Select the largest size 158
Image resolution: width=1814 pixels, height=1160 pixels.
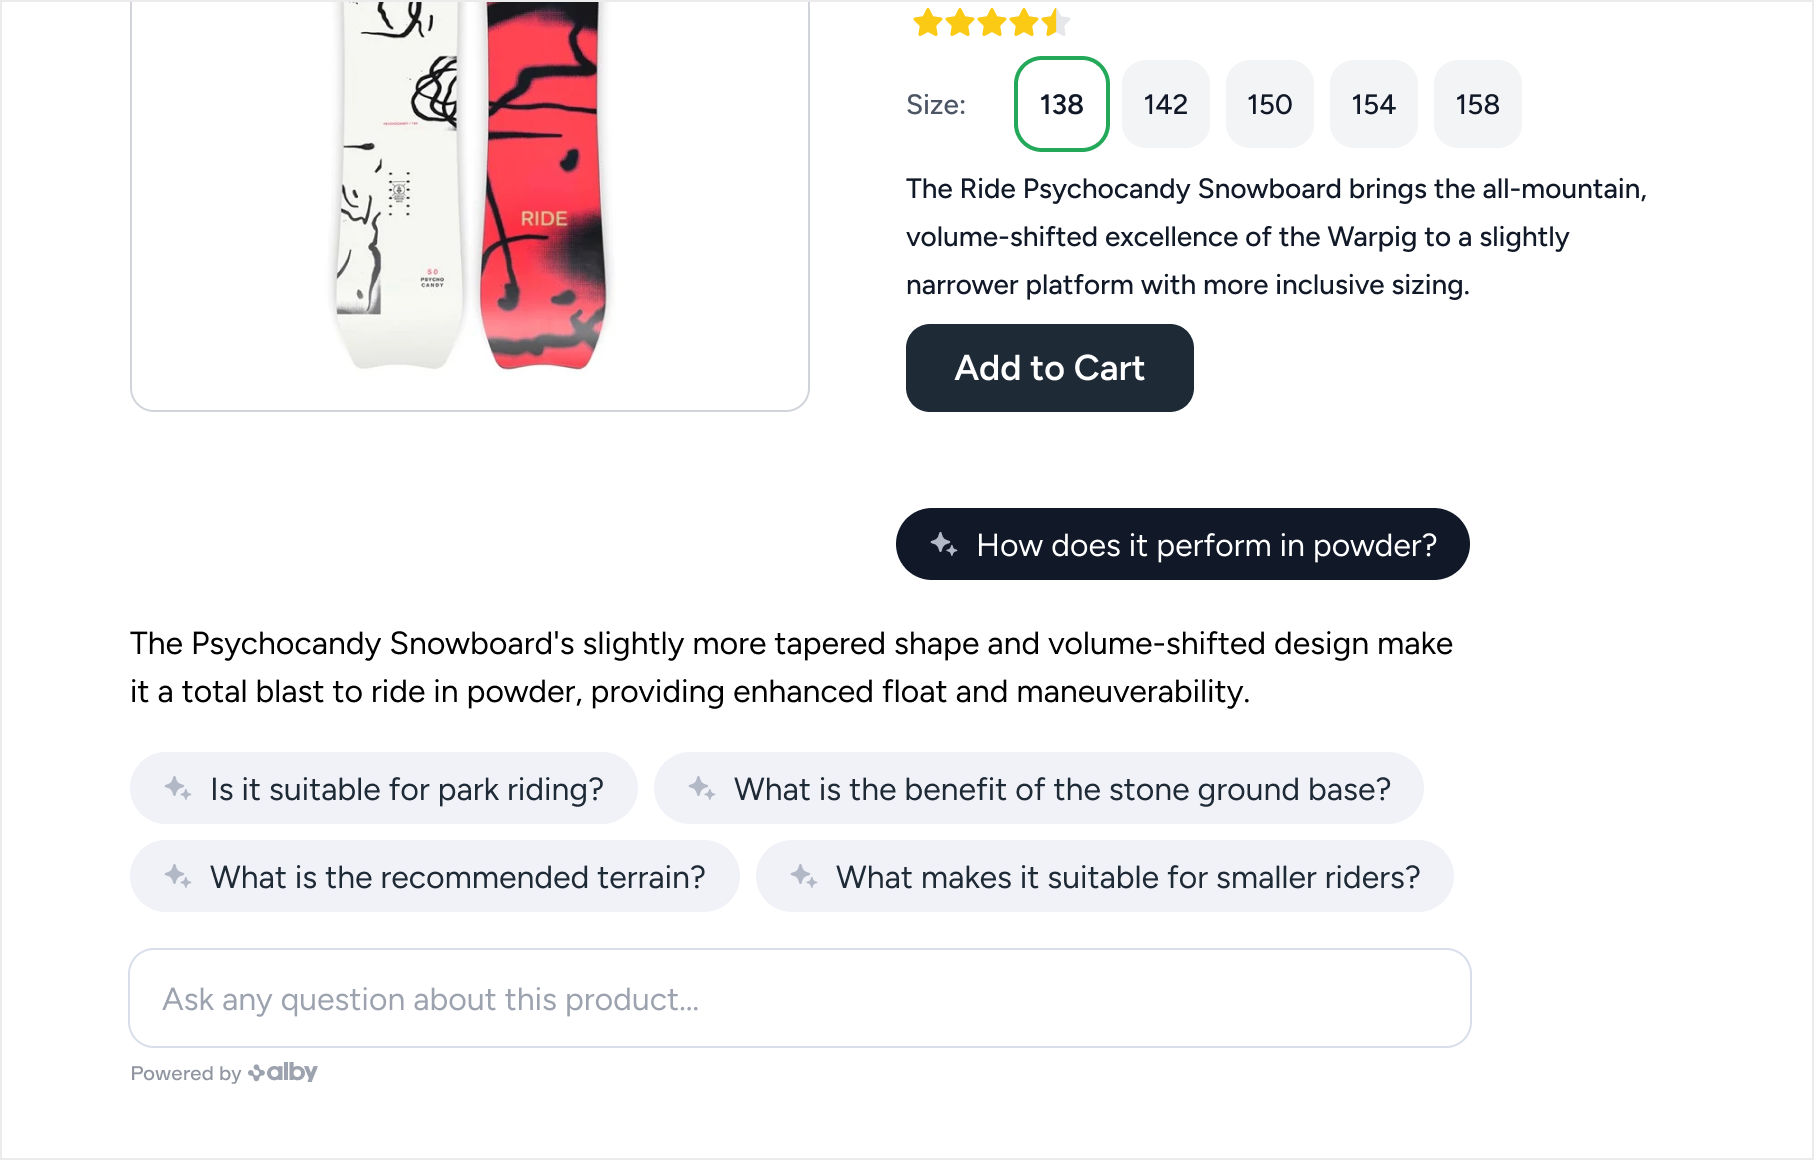1477,104
